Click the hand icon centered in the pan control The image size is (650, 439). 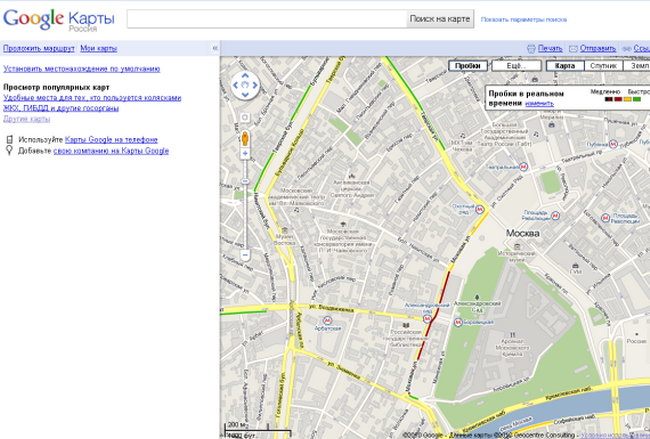click(x=245, y=85)
